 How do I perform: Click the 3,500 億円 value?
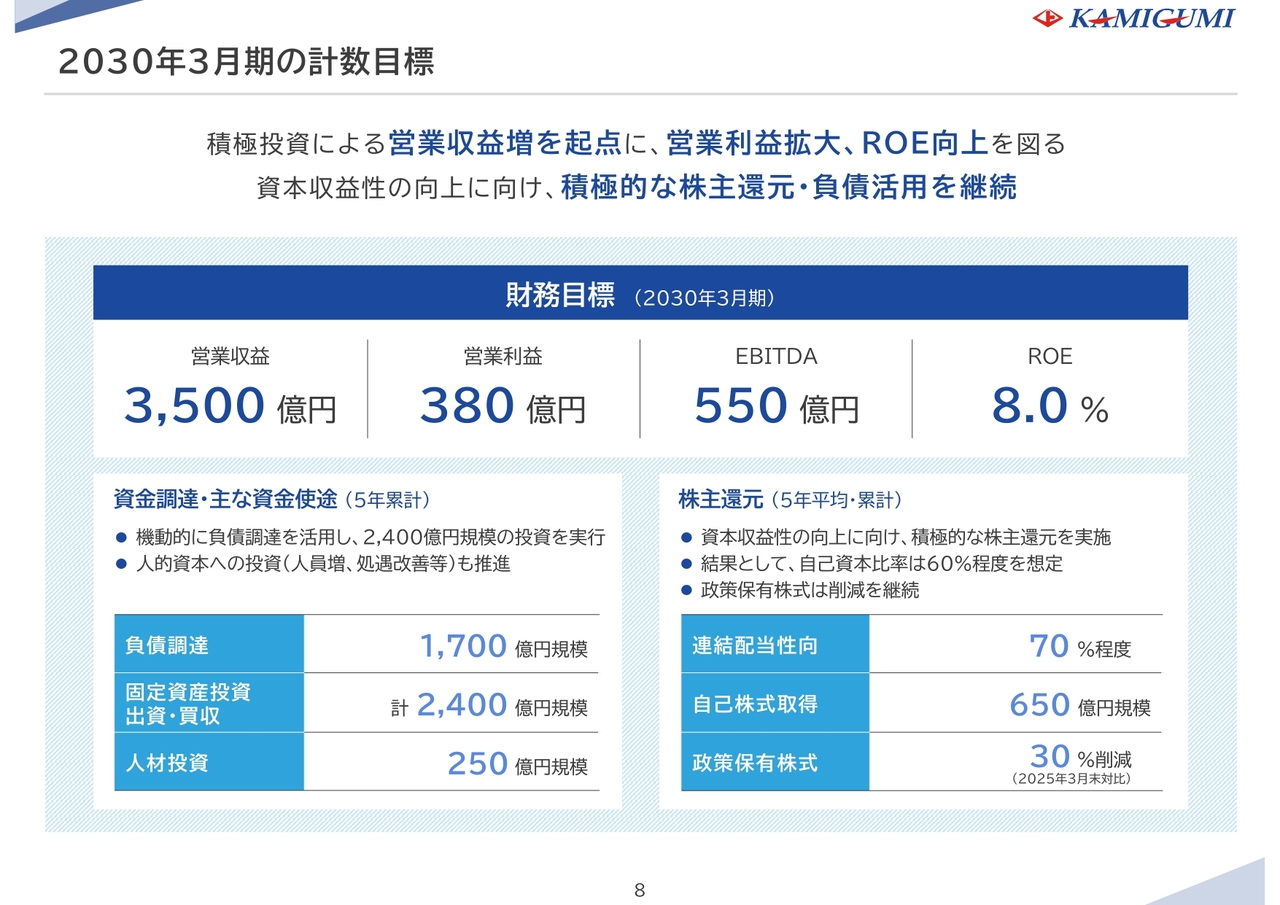(x=230, y=406)
